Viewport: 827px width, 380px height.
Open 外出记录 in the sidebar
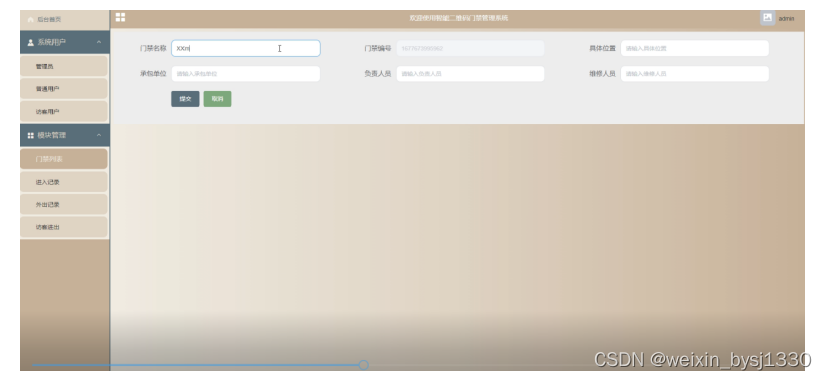(x=64, y=205)
